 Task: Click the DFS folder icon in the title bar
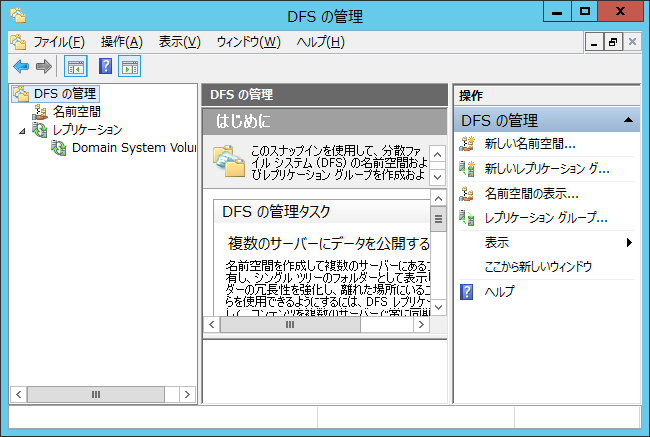18,15
